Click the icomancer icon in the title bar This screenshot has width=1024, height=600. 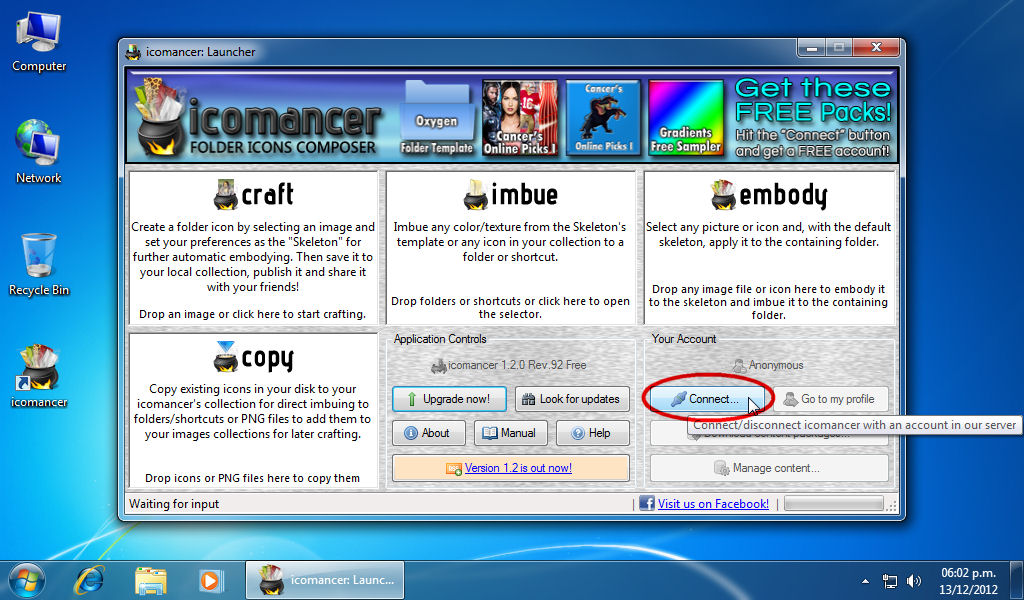pos(133,52)
